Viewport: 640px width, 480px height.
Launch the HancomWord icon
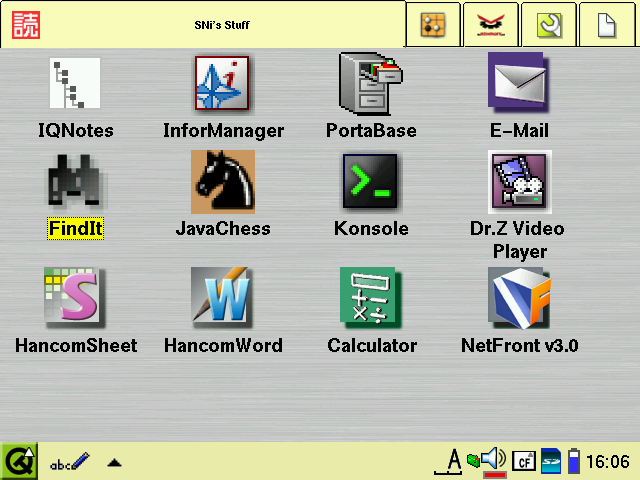pos(222,298)
